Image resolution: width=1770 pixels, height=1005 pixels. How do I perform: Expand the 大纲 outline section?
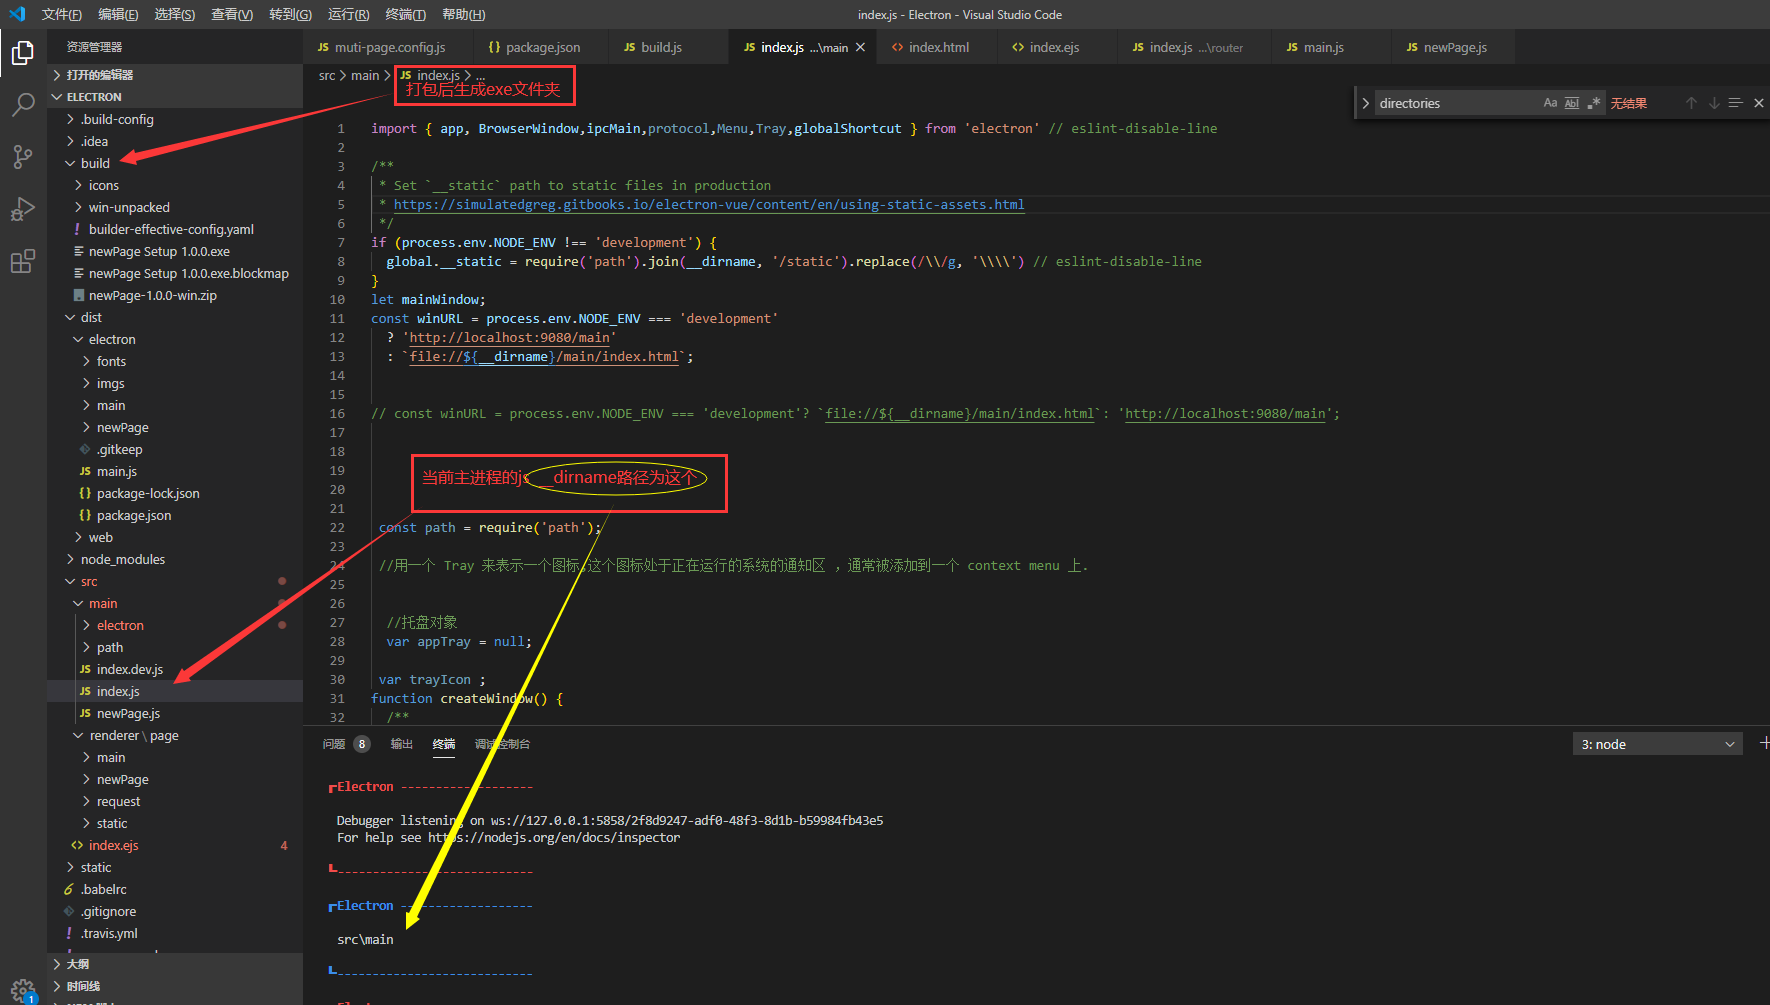pos(175,964)
